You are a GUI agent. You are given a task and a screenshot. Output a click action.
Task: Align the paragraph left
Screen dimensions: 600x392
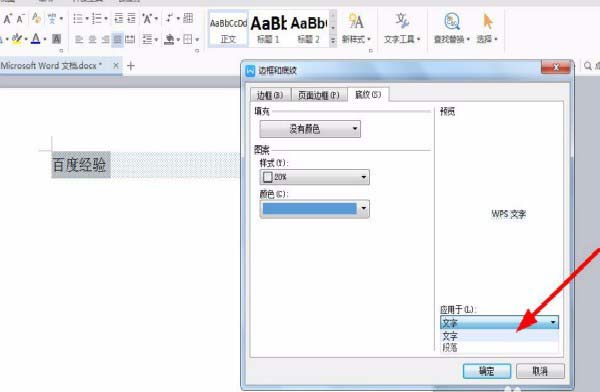[x=79, y=39]
